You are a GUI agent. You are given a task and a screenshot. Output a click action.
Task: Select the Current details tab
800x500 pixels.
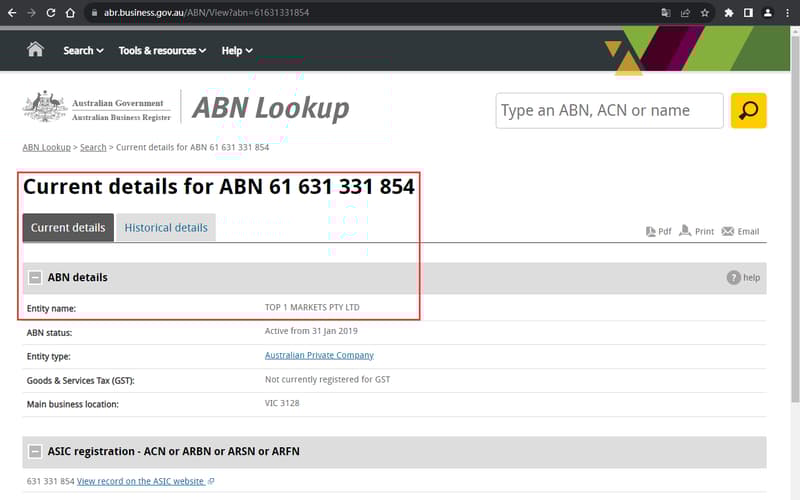click(68, 228)
